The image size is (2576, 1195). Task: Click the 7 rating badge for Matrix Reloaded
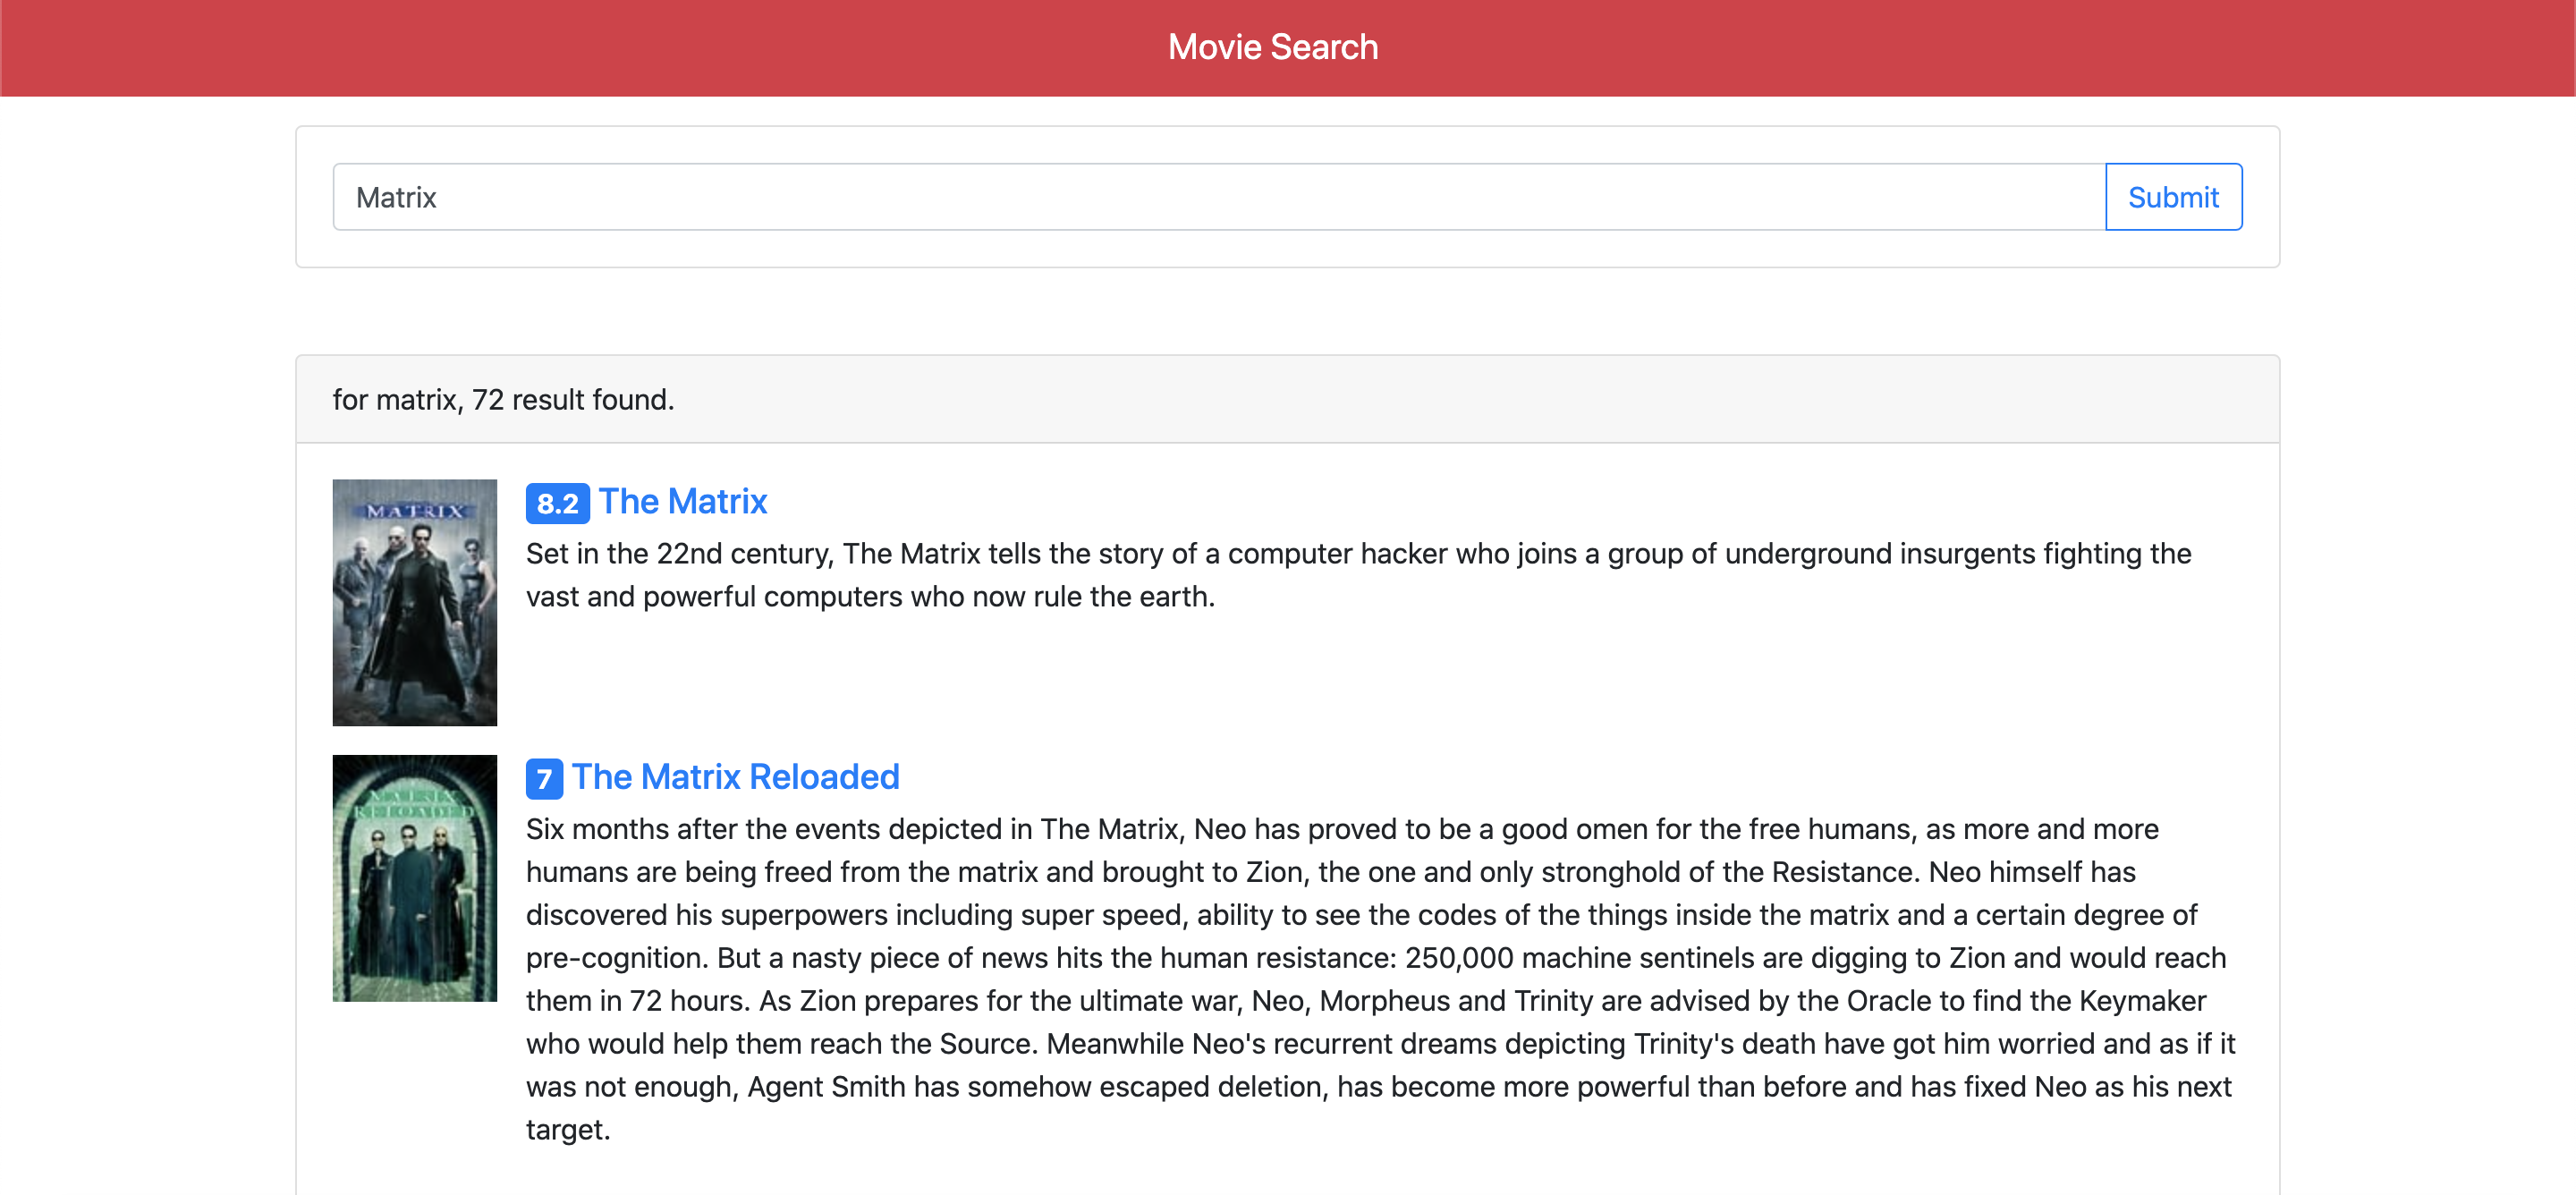[543, 779]
